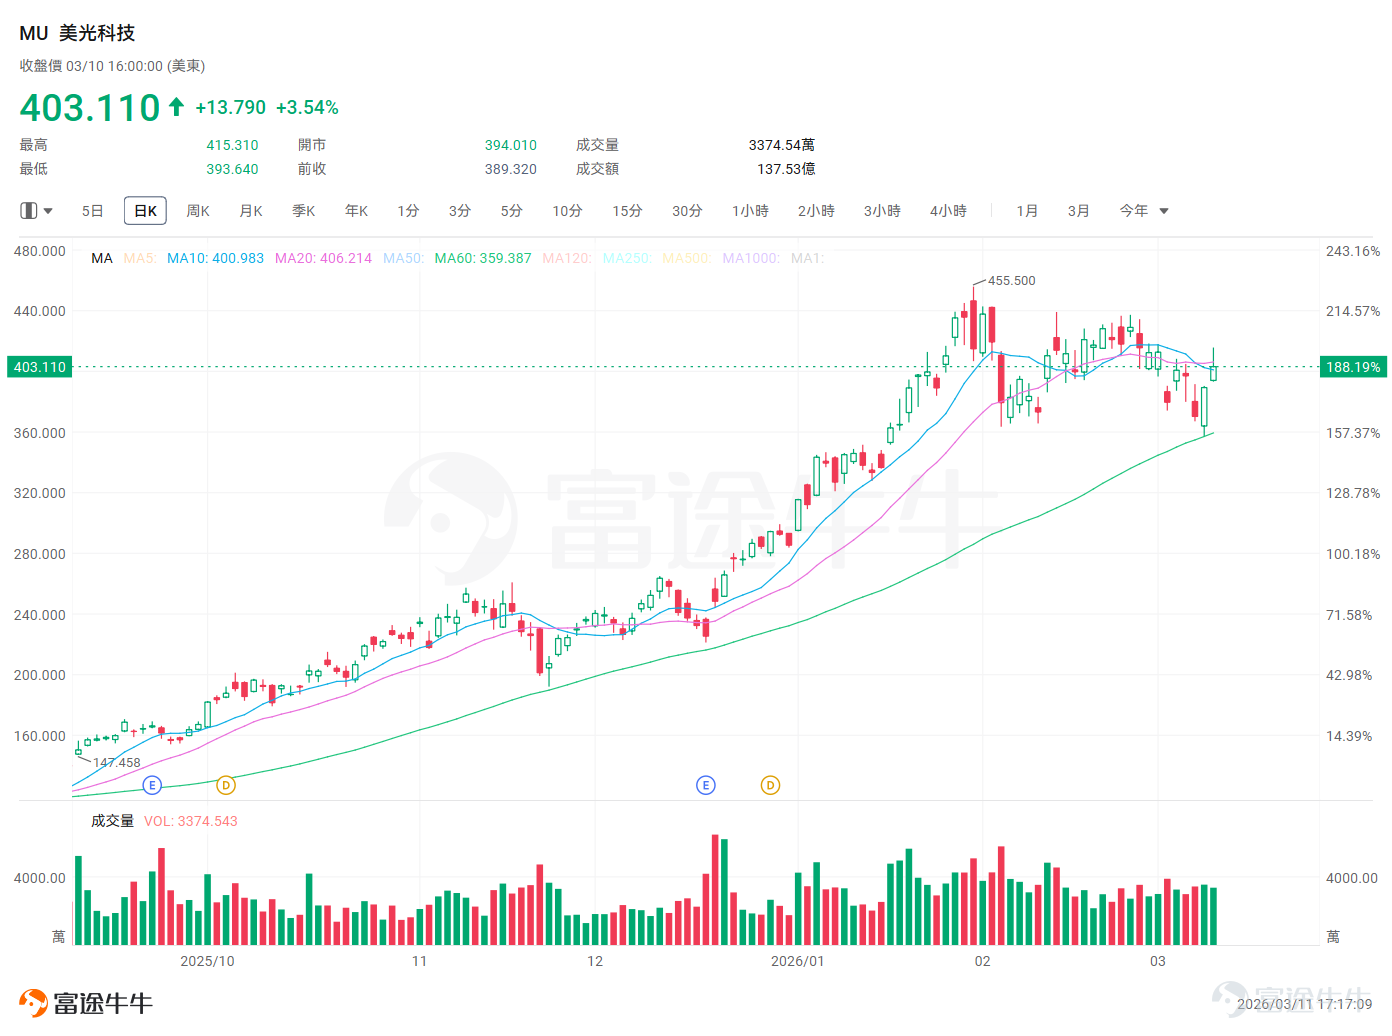The image size is (1392, 1036).
Task: Click the 成交額 value 137.53億
Action: click(x=786, y=169)
